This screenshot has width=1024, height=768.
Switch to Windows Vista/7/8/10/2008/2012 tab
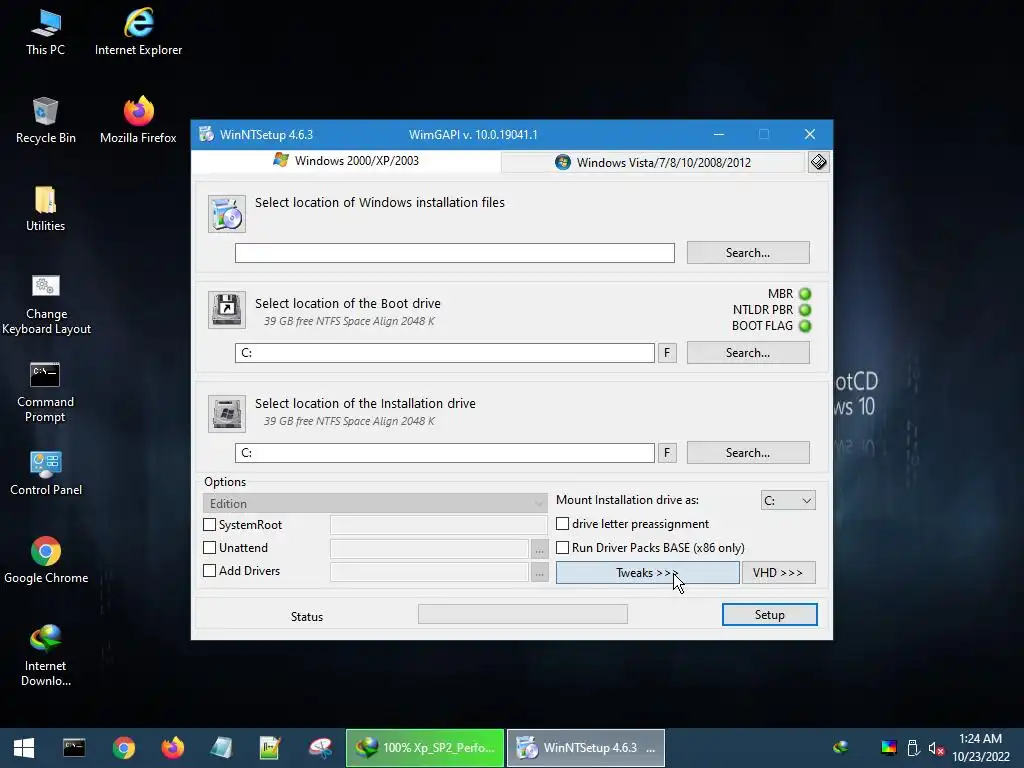(653, 162)
